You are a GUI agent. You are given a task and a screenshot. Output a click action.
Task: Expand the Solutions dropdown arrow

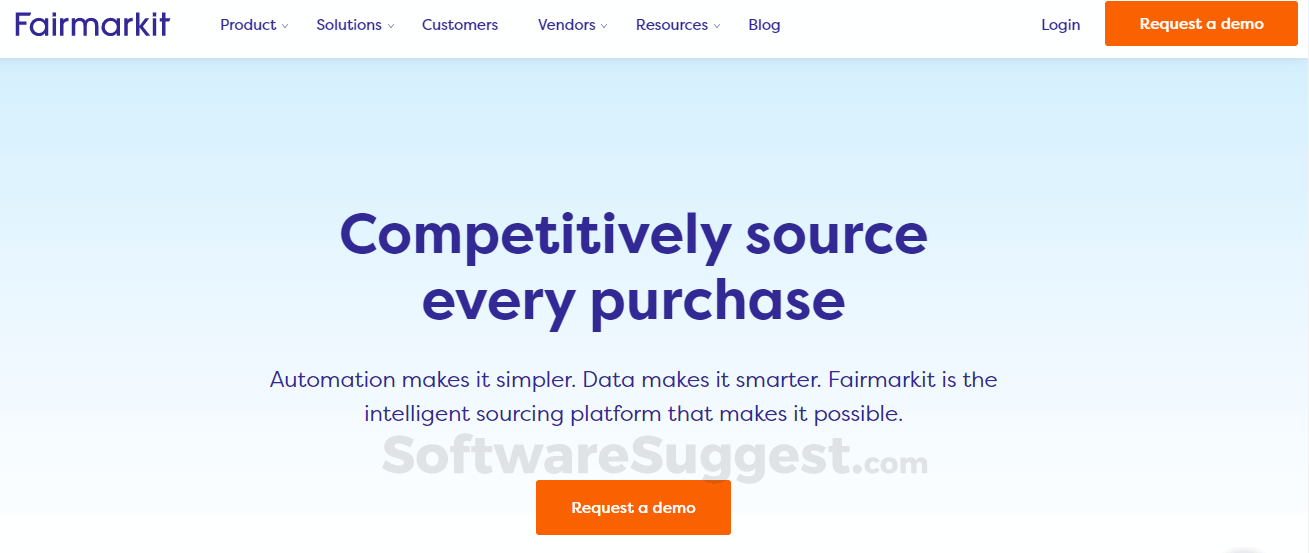pyautogui.click(x=391, y=27)
